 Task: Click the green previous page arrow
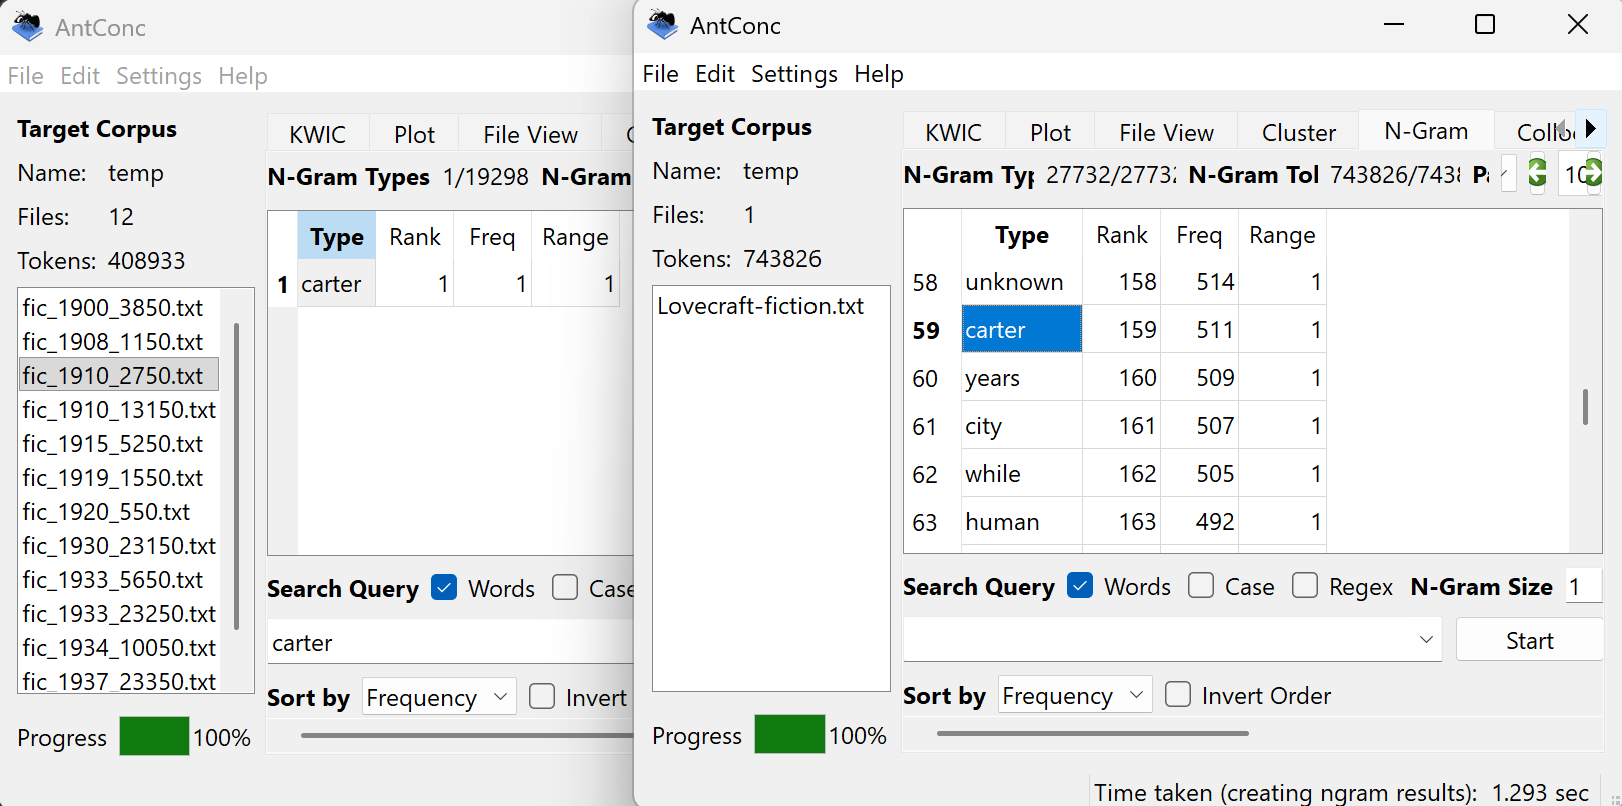pos(1537,174)
